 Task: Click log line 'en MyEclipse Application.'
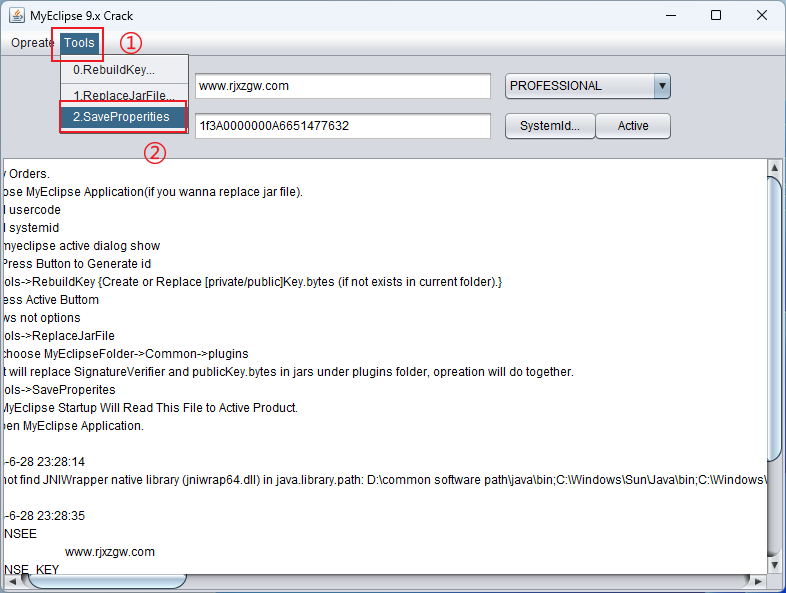pos(73,426)
